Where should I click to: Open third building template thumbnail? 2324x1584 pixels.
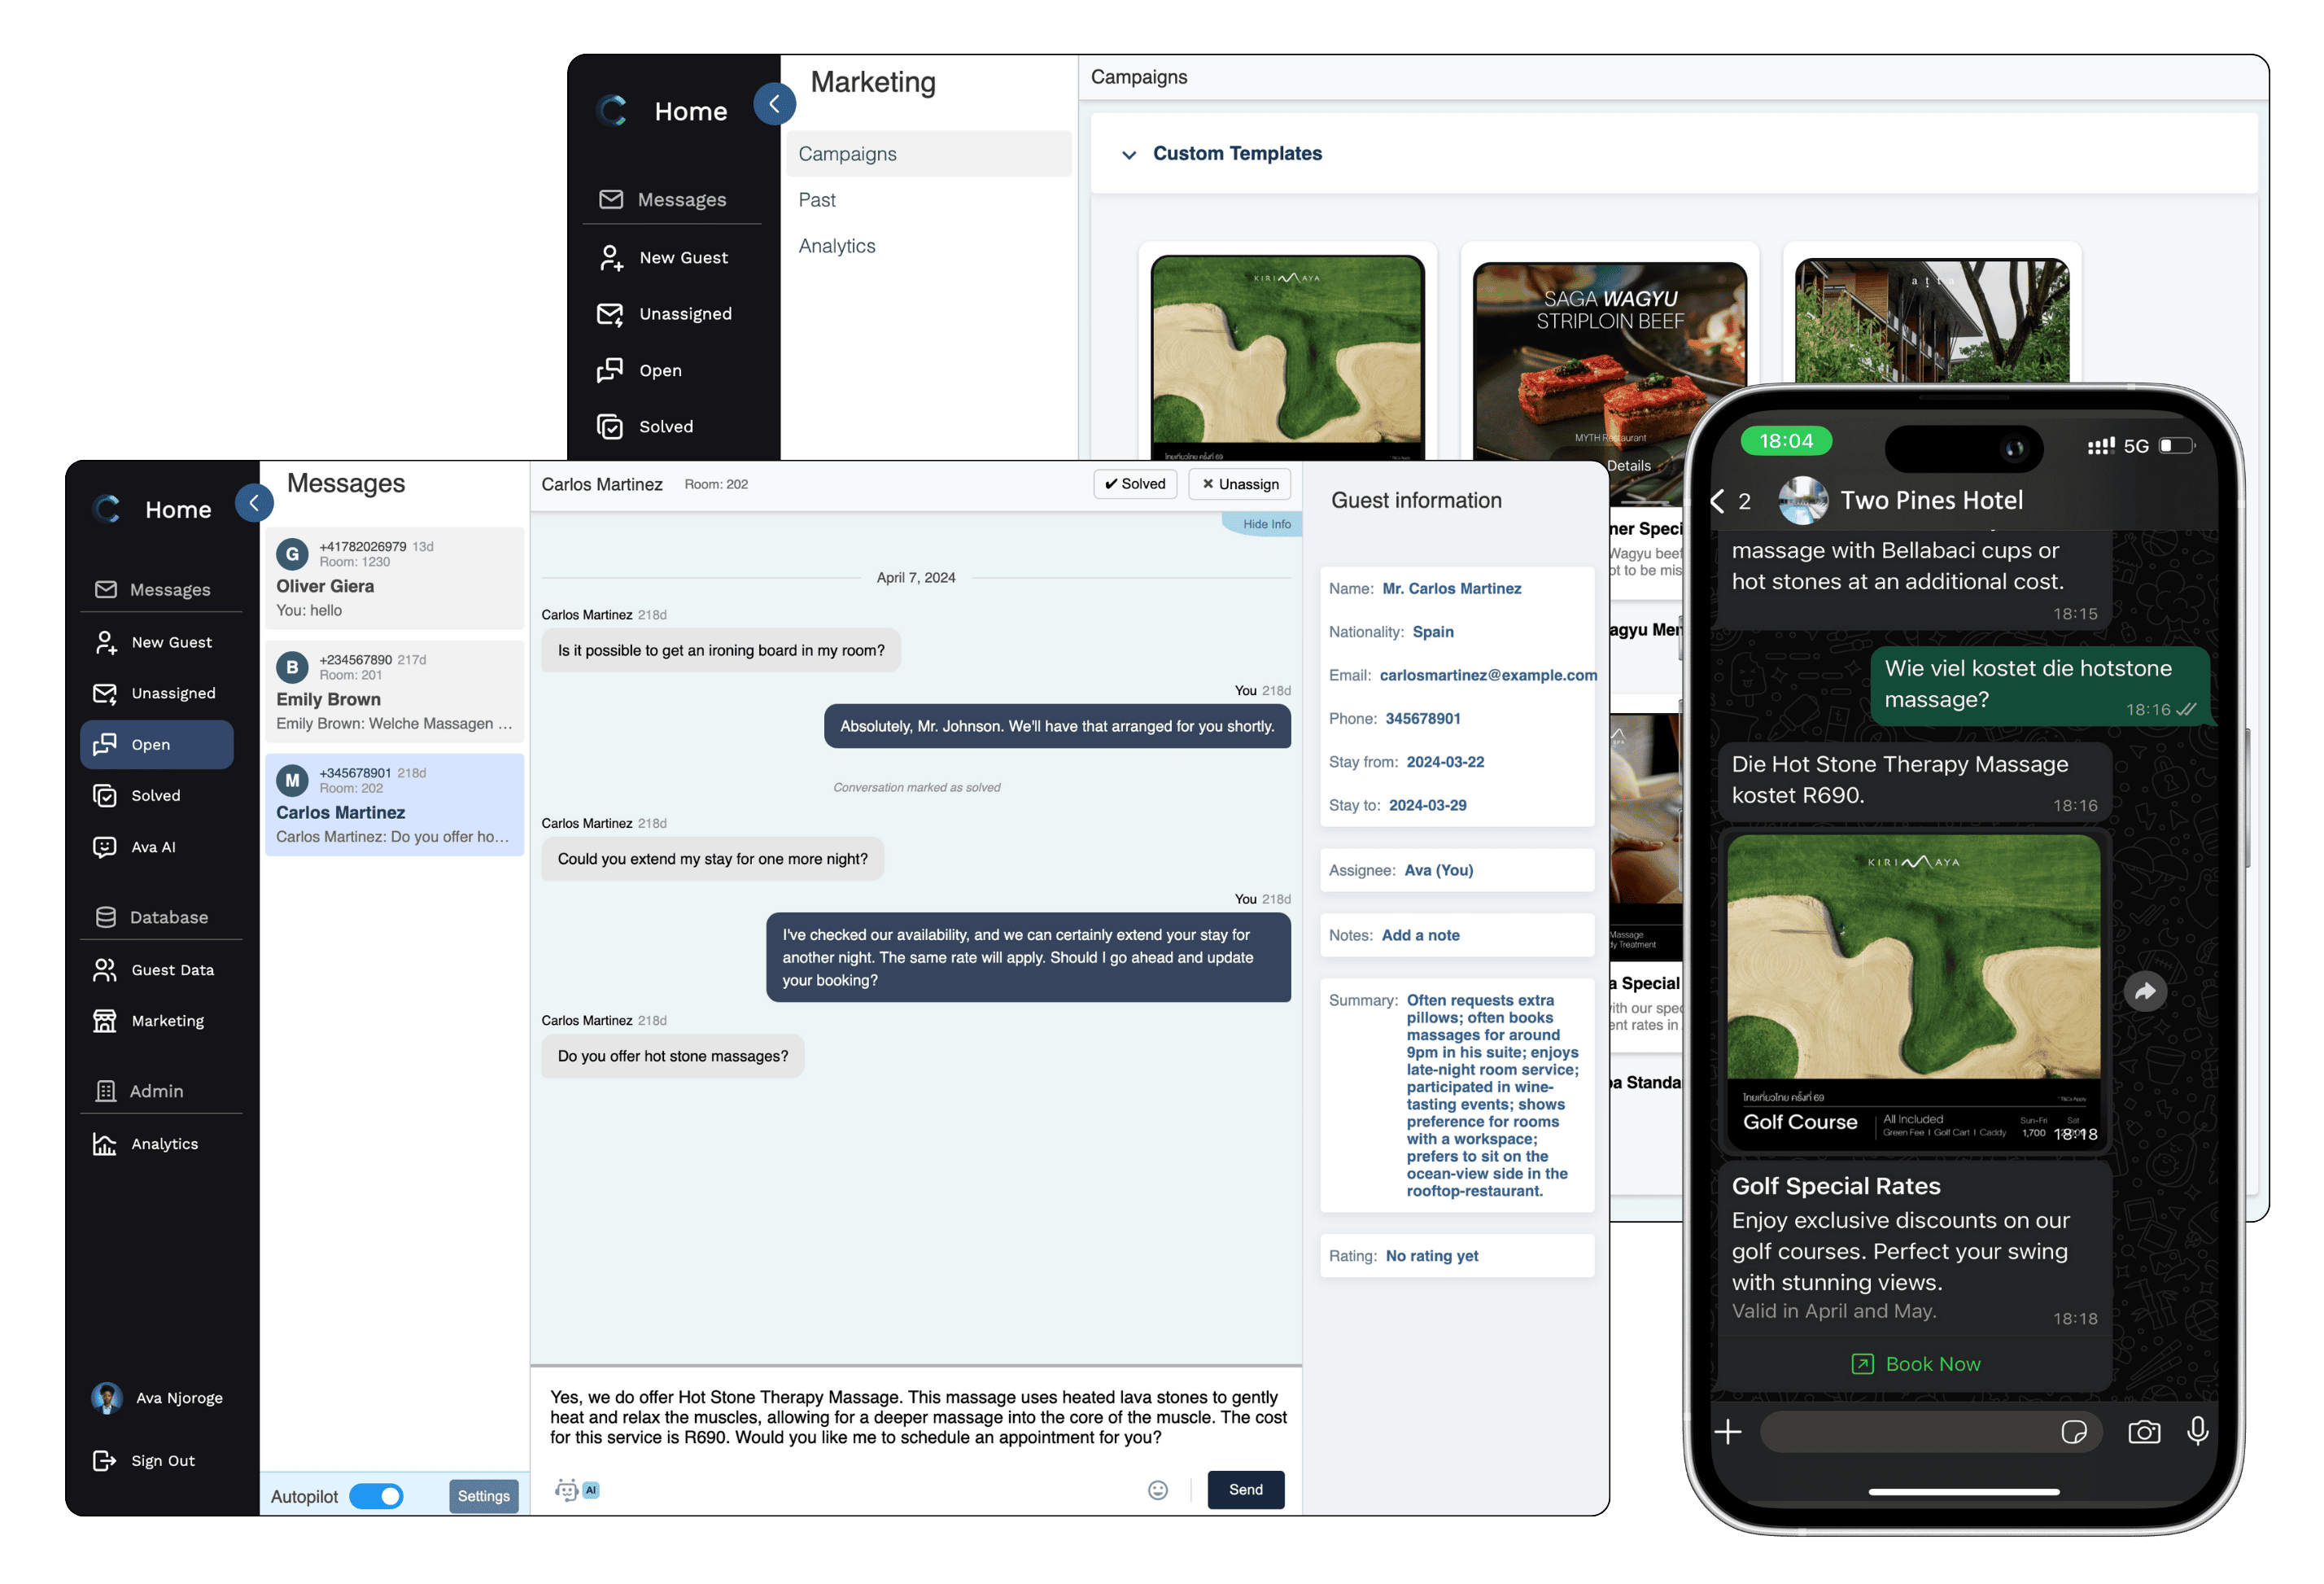[1932, 320]
